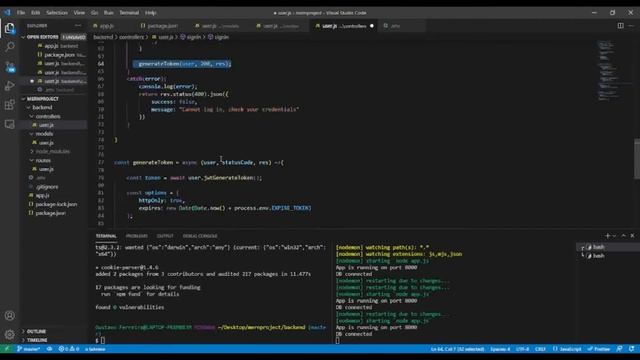This screenshot has height=360, width=640.
Task: Click the notifications bell in the status bar
Action: 631,349
